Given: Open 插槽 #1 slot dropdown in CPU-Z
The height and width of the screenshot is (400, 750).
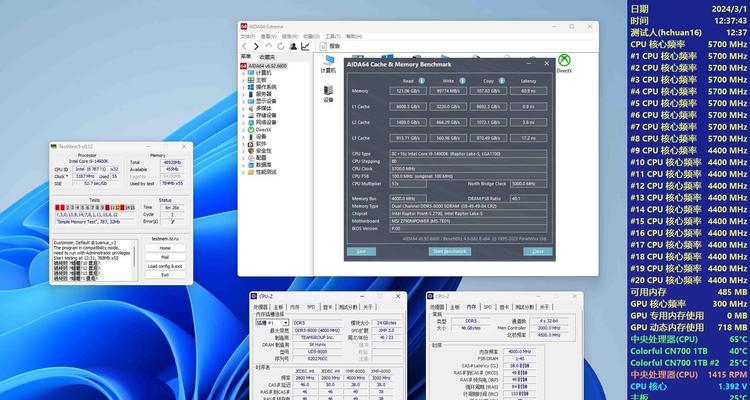Looking at the screenshot, I should [272, 323].
